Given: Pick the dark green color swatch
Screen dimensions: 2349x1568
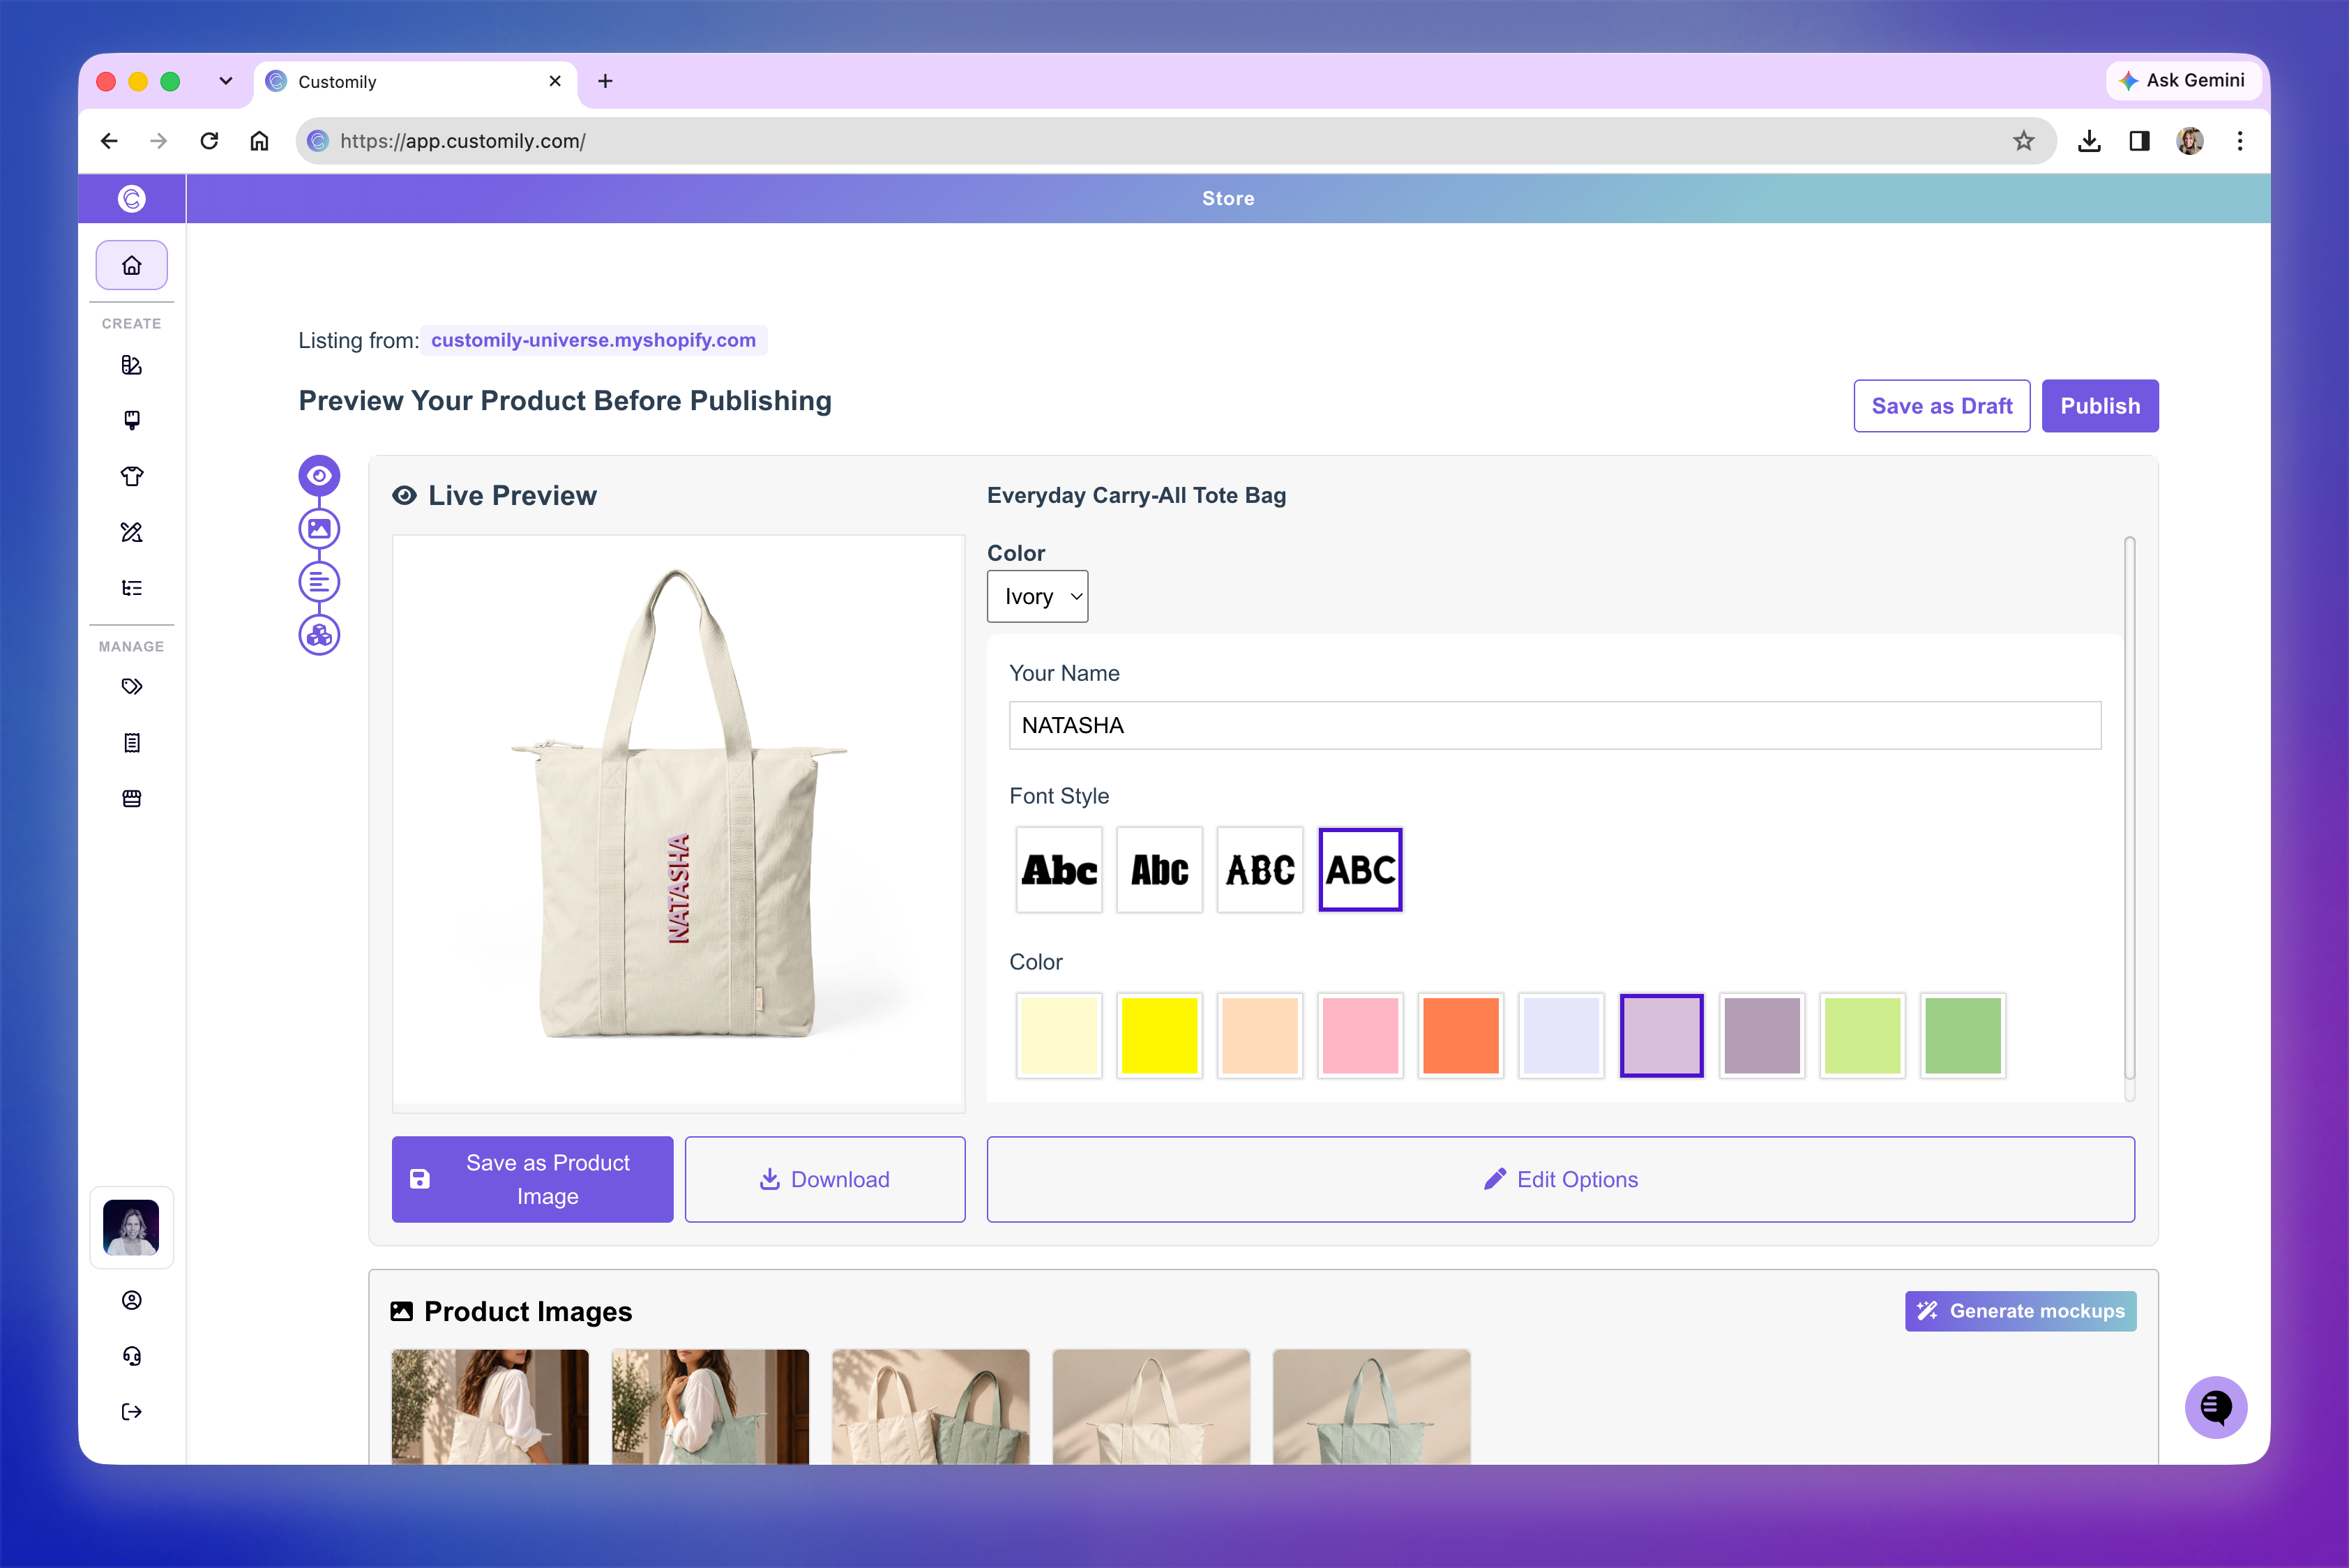Looking at the screenshot, I should [1963, 1035].
